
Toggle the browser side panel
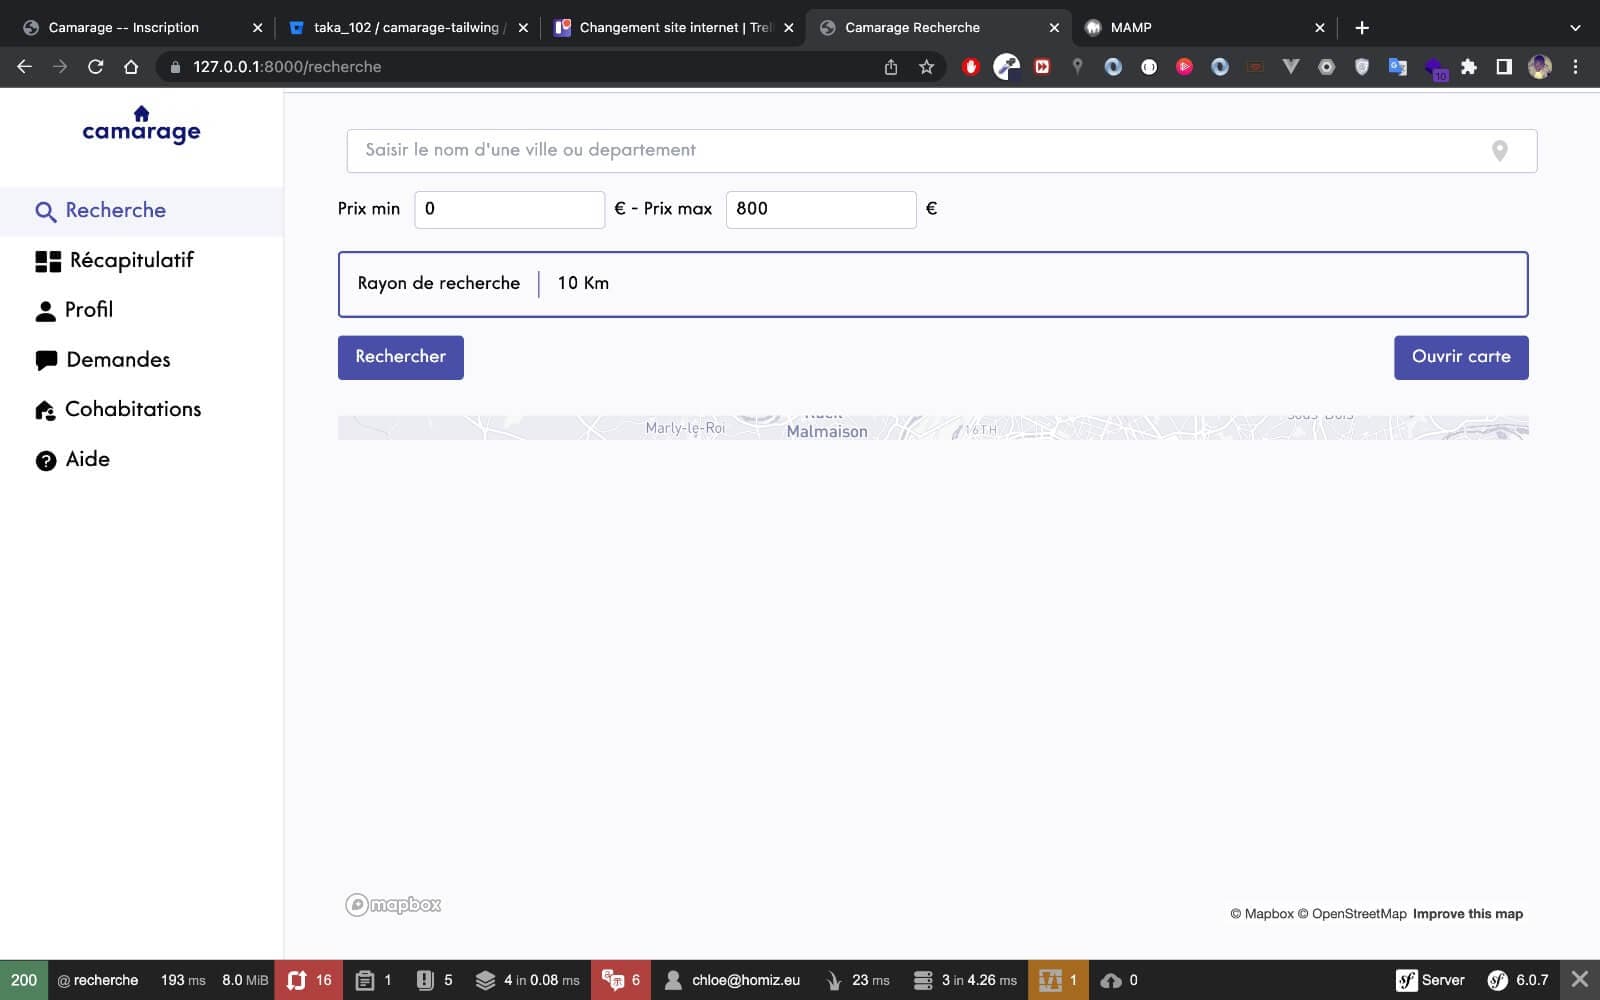[1504, 67]
